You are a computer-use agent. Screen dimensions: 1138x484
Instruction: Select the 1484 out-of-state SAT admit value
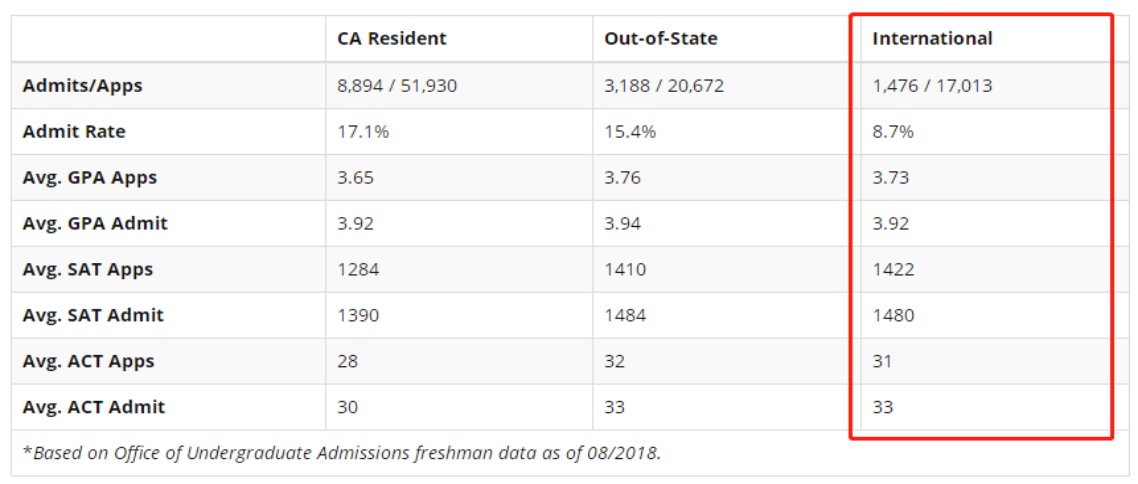[625, 316]
